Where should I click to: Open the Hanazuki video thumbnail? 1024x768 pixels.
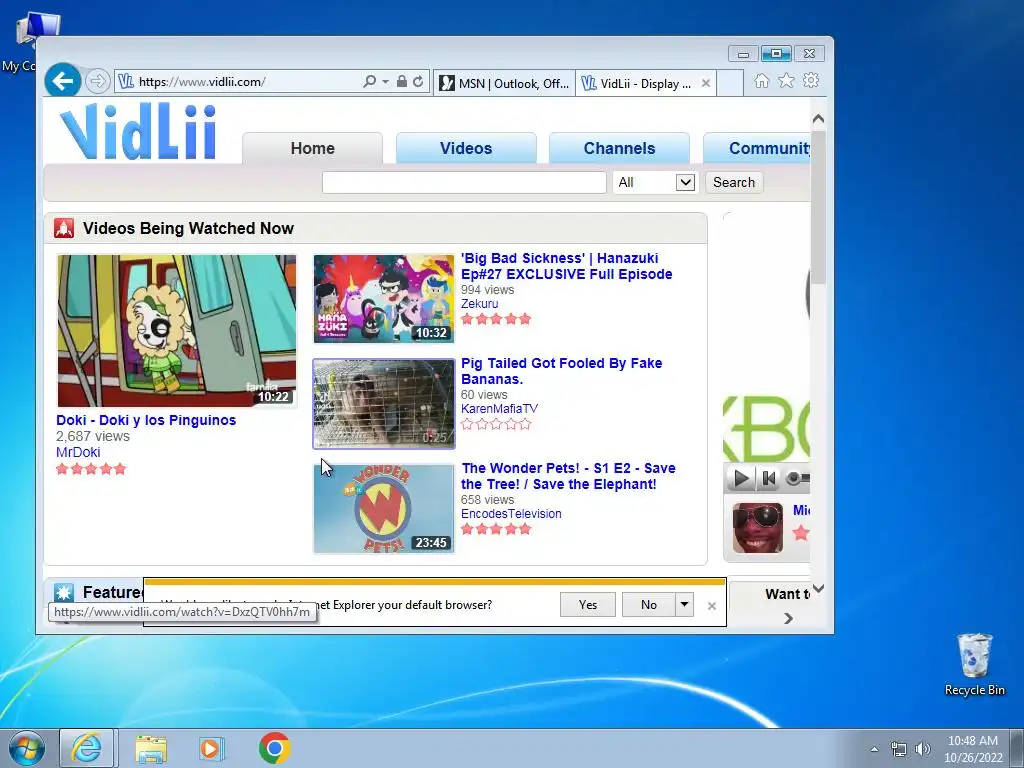[384, 298]
